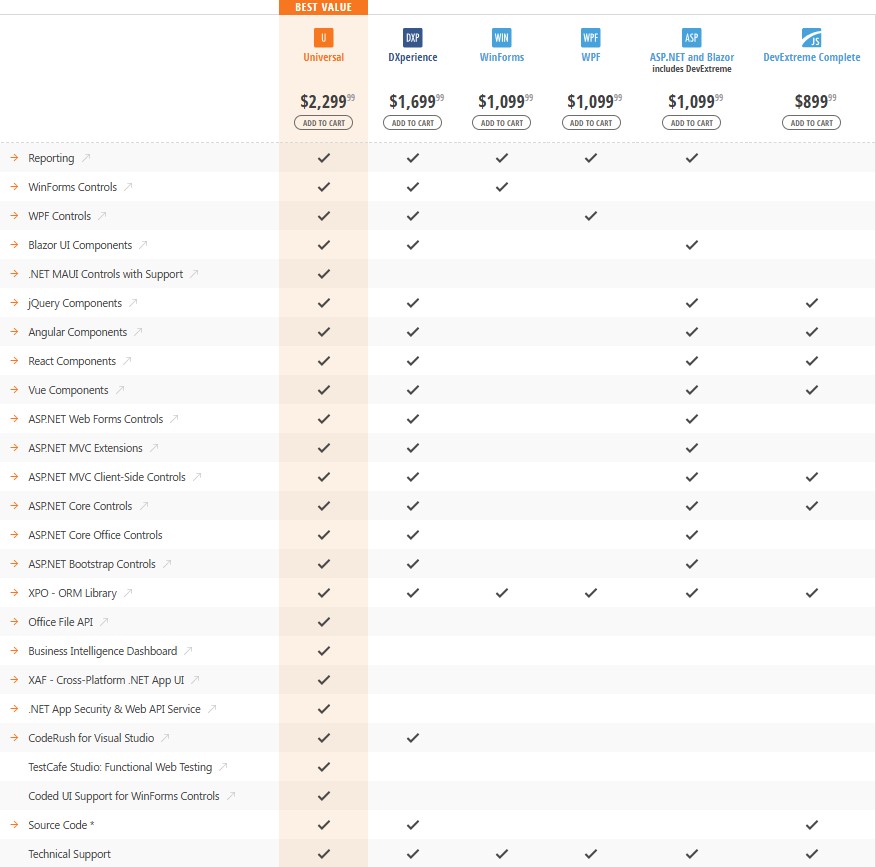Click DevExtreme Complete checkmark in Source Code row
This screenshot has width=876, height=867.
pos(812,825)
